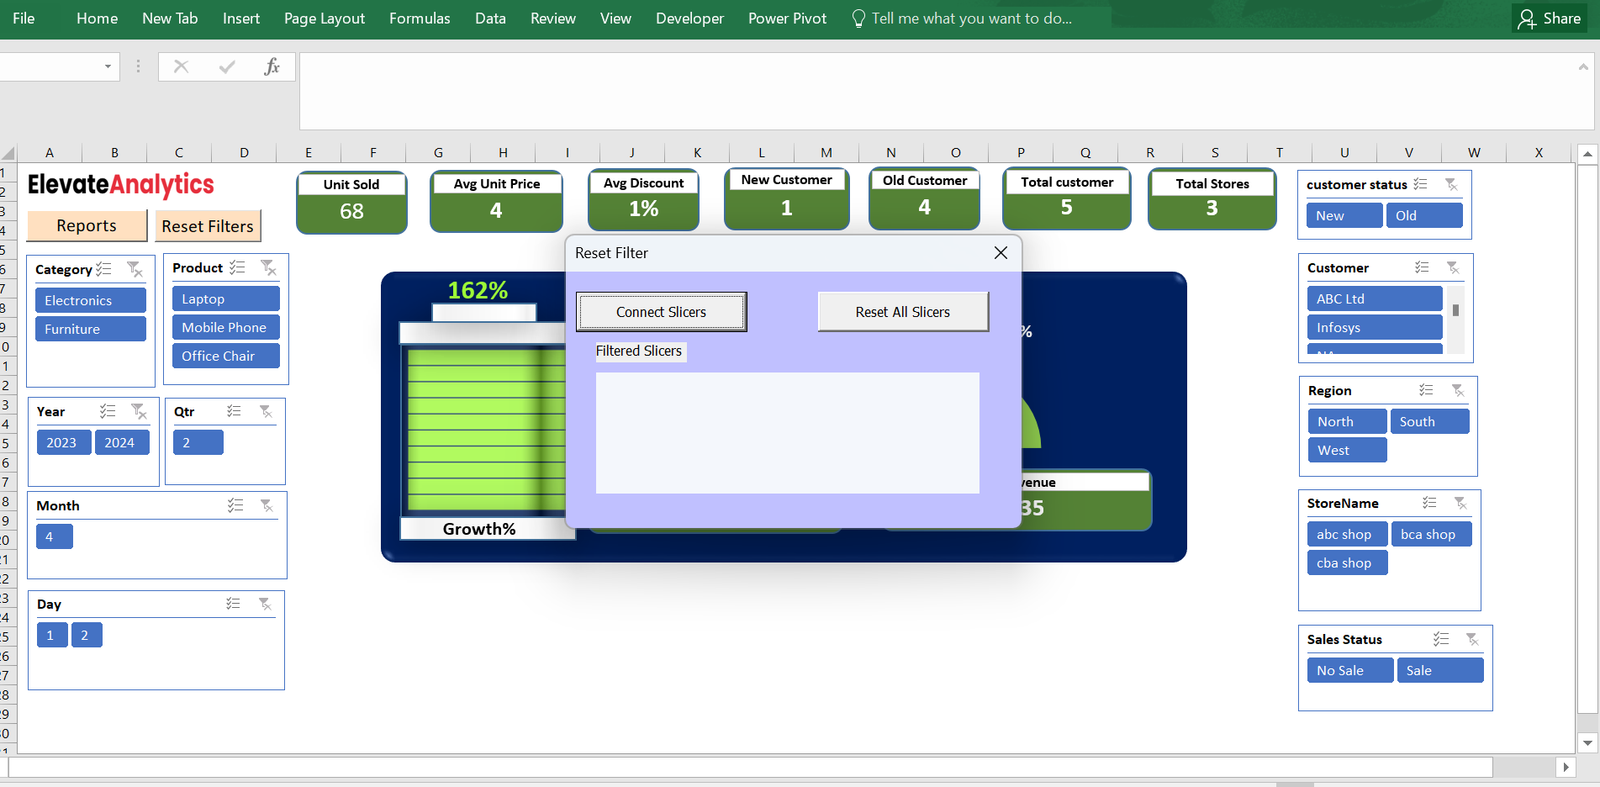Image resolution: width=1600 pixels, height=787 pixels.
Task: Open the Name Box dropdown arrow
Action: [x=108, y=67]
